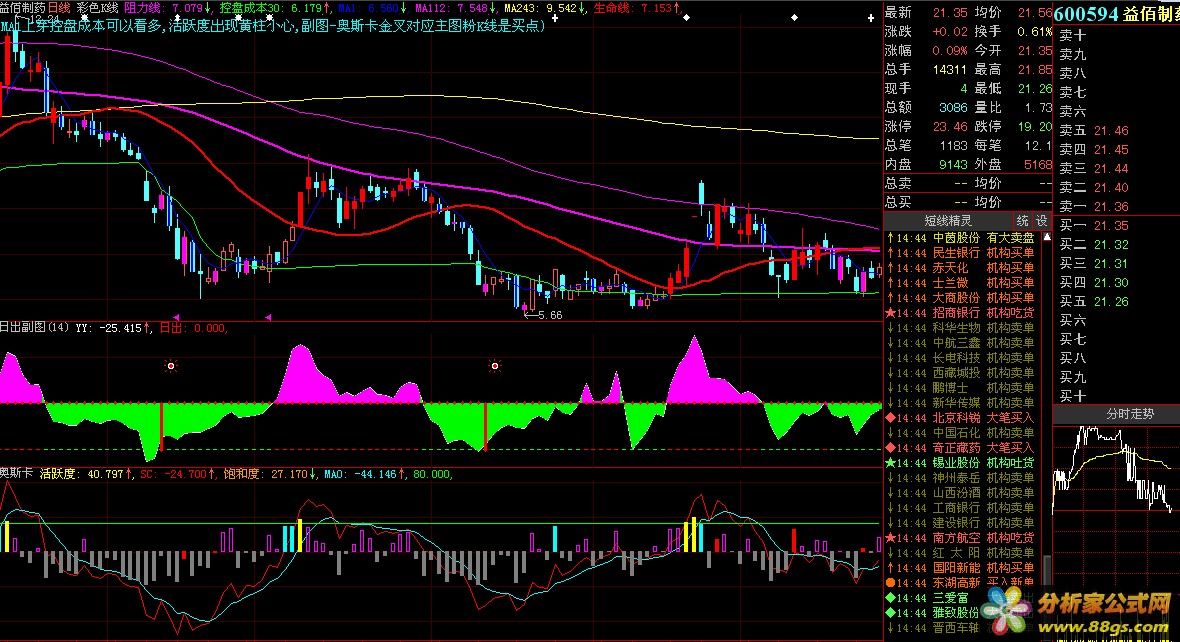Select the 建设银行 机构卖单 row
Viewport: 1180px width, 642px height.
pyautogui.click(x=964, y=523)
